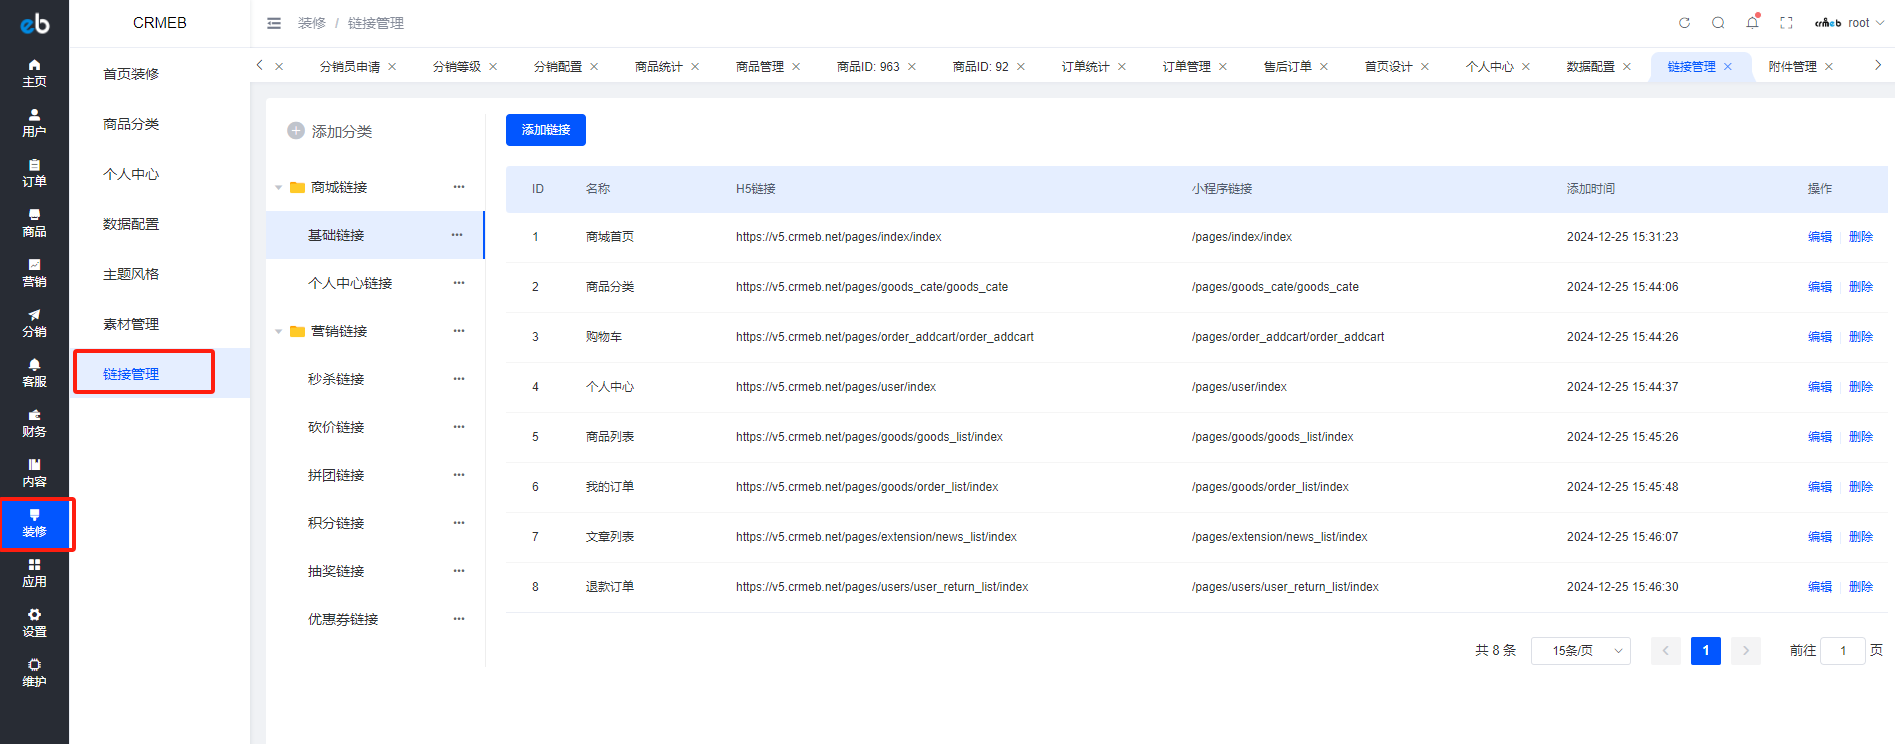This screenshot has width=1895, height=744.
Task: Click the refresh icon in the top bar
Action: click(1684, 23)
